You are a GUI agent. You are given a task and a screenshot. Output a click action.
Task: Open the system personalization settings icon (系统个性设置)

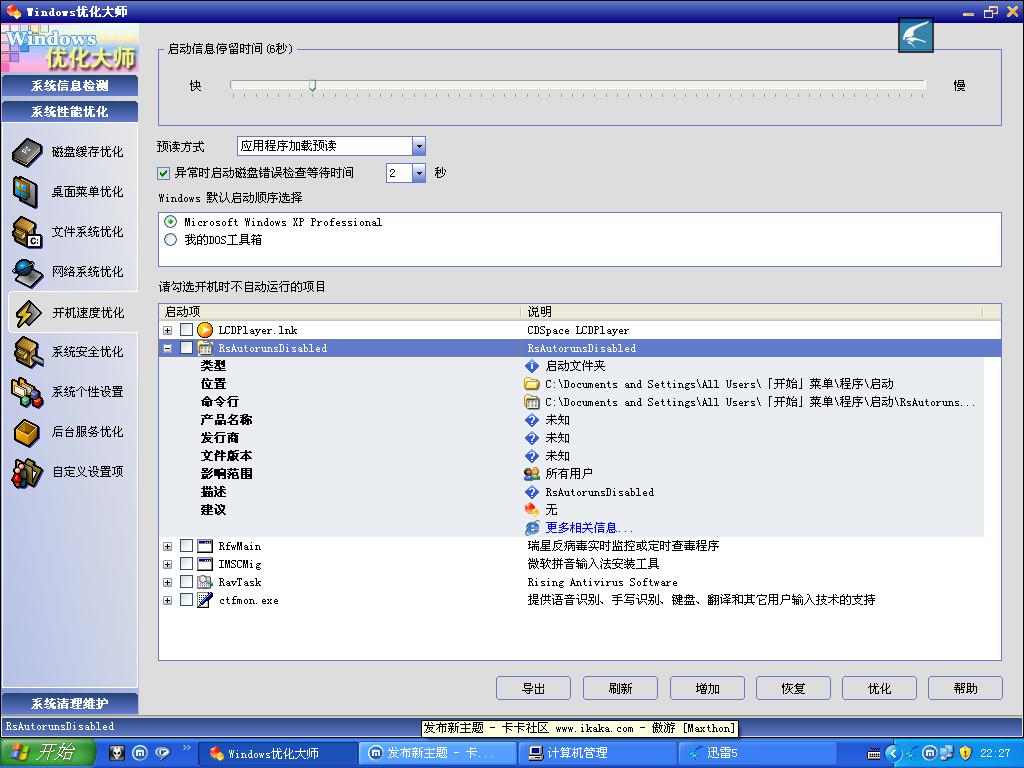[x=27, y=392]
